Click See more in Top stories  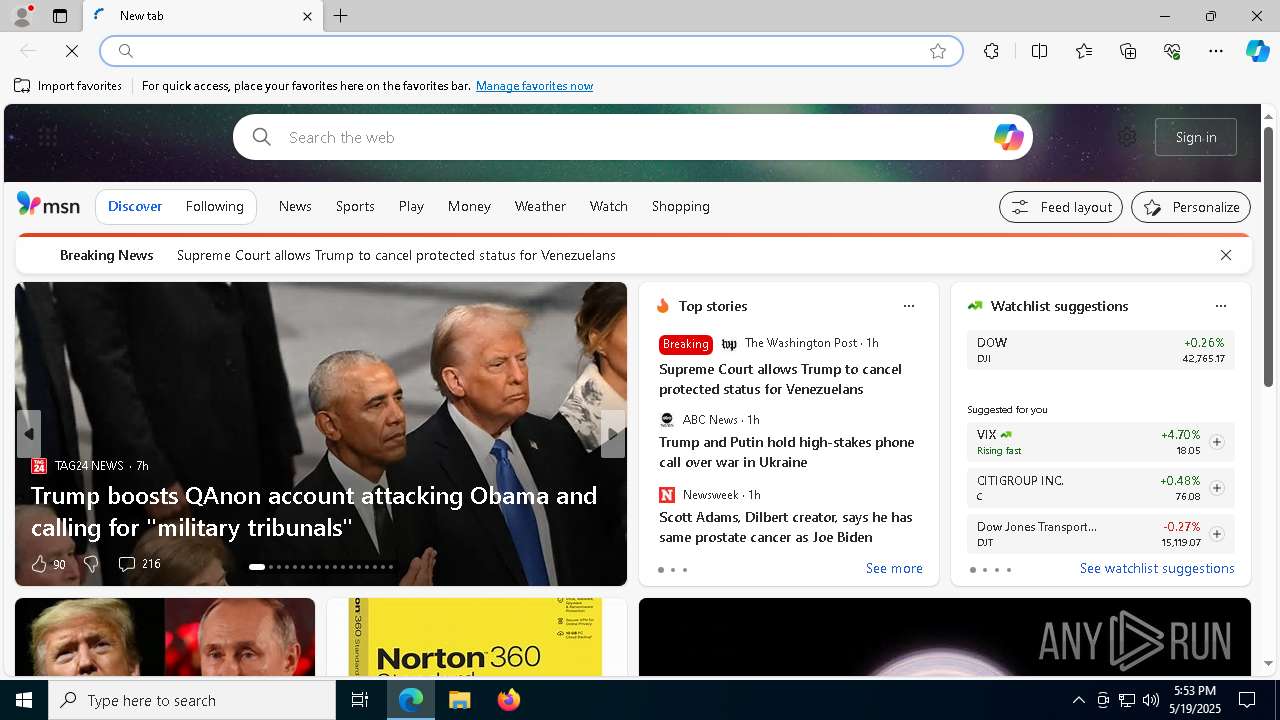(x=894, y=568)
